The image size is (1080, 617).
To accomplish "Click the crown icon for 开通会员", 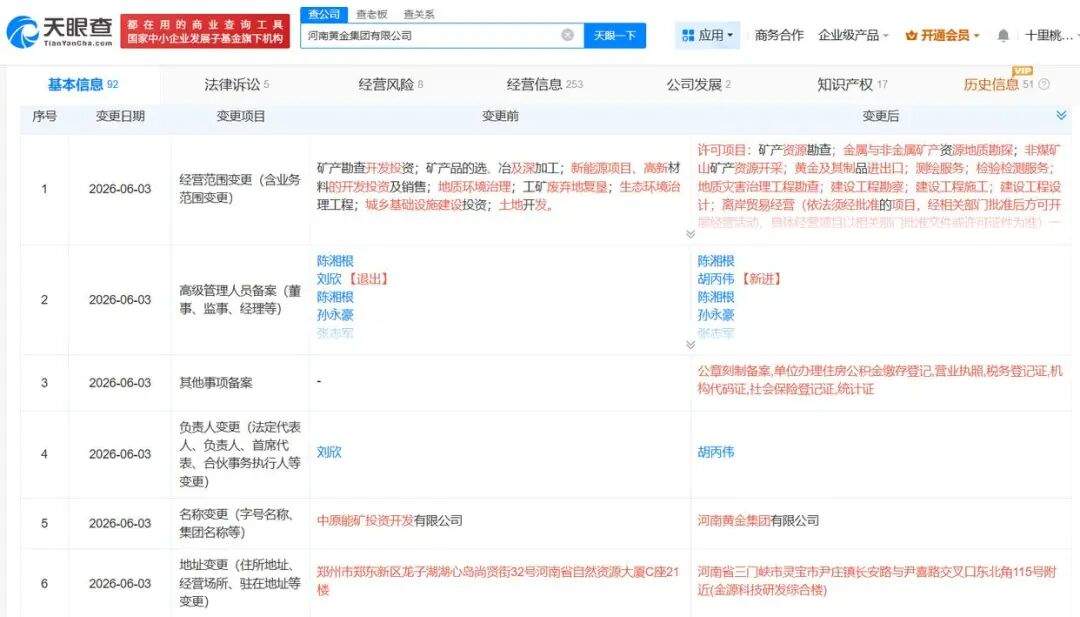I will click(x=911, y=35).
